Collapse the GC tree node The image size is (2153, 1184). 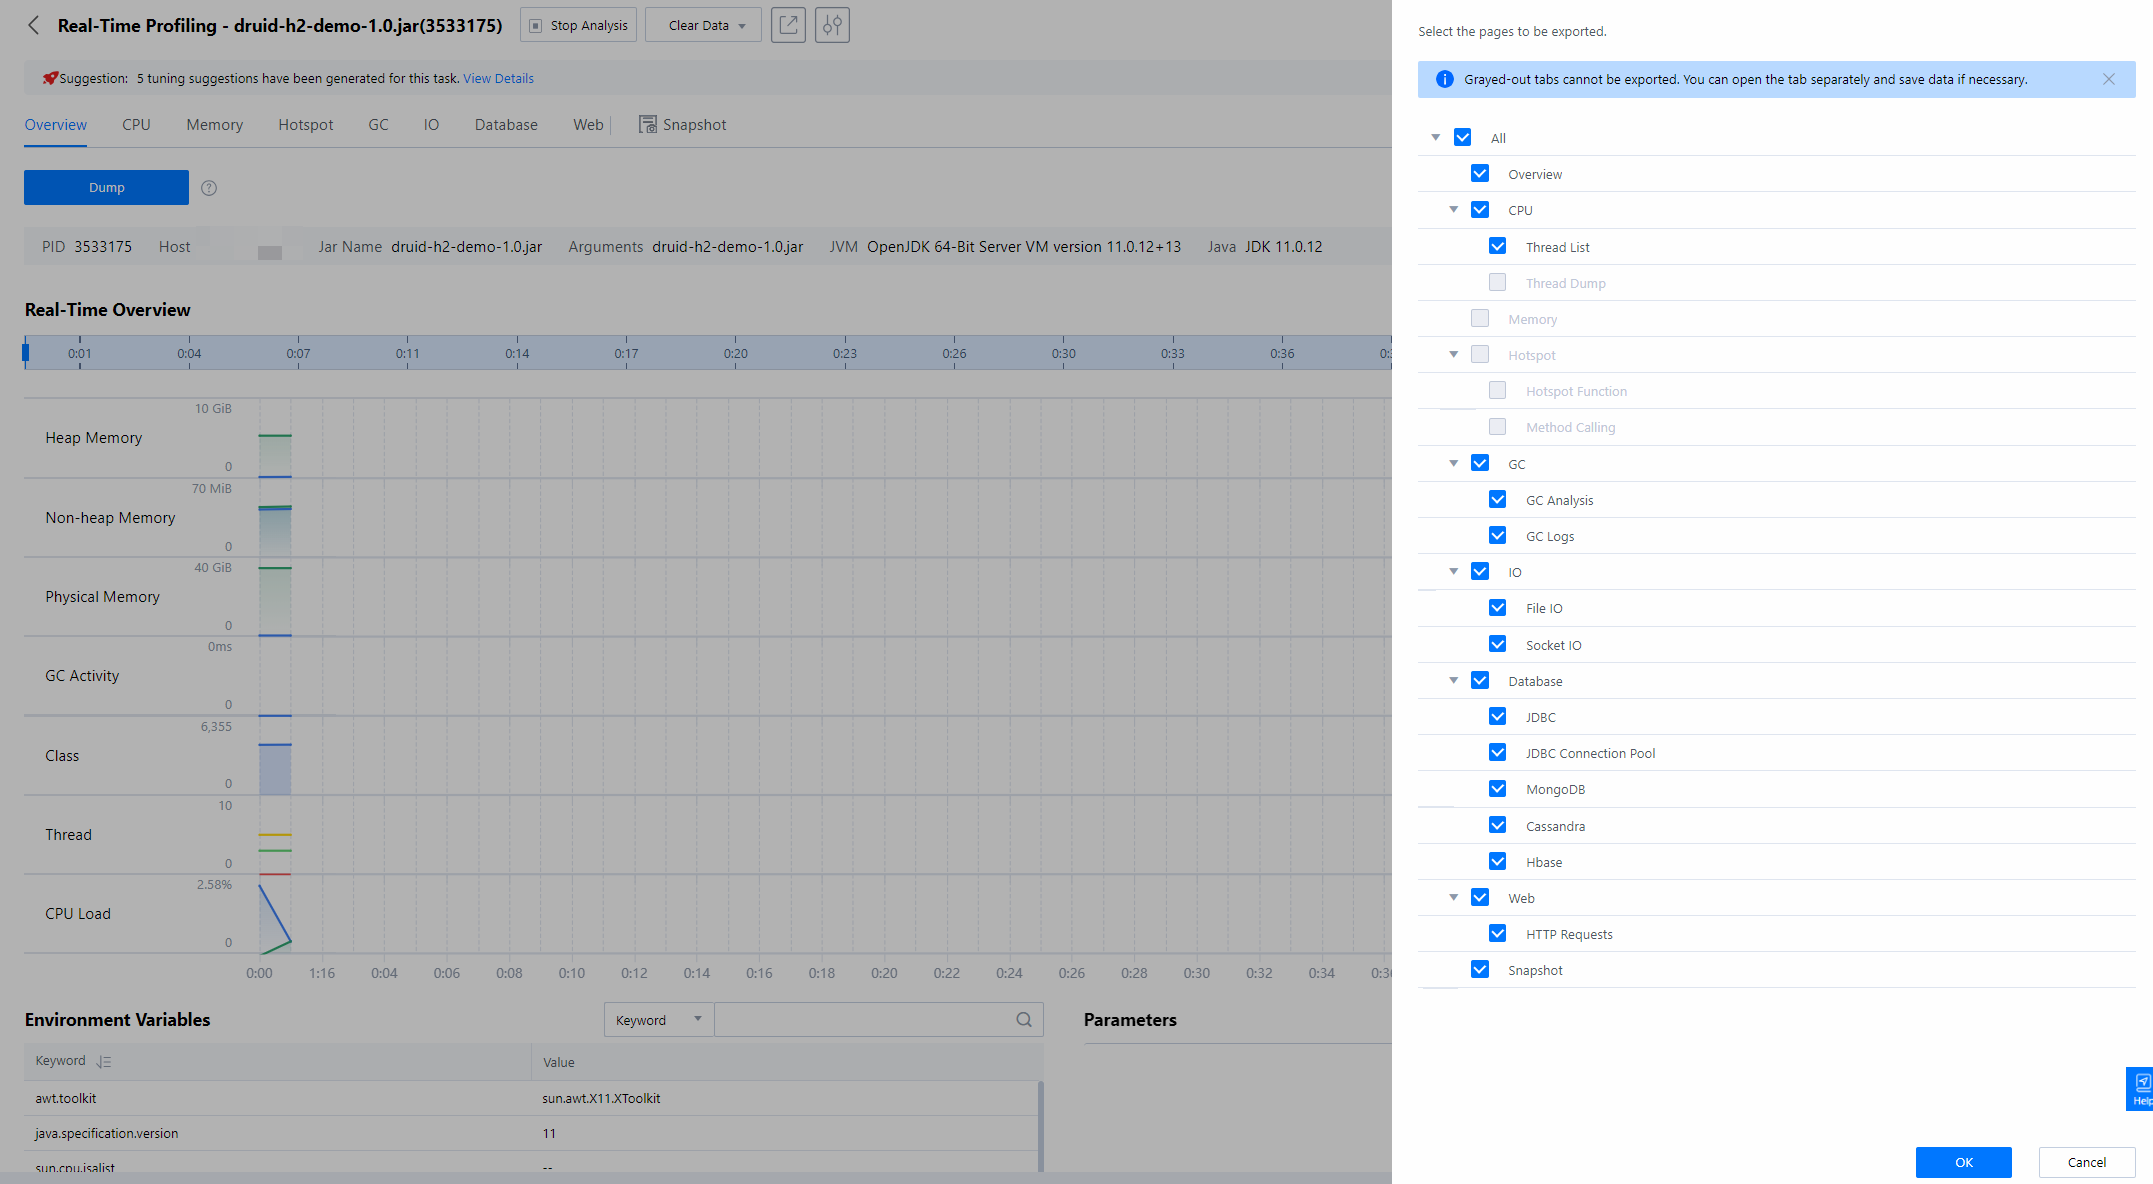coord(1454,463)
